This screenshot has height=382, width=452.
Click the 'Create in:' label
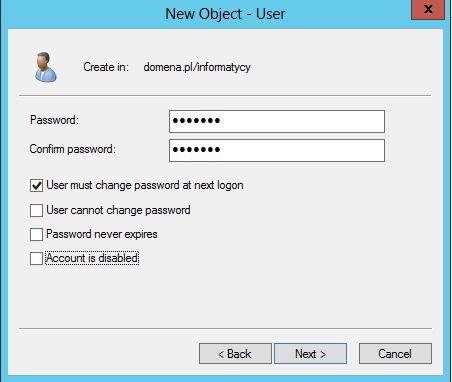pyautogui.click(x=106, y=67)
